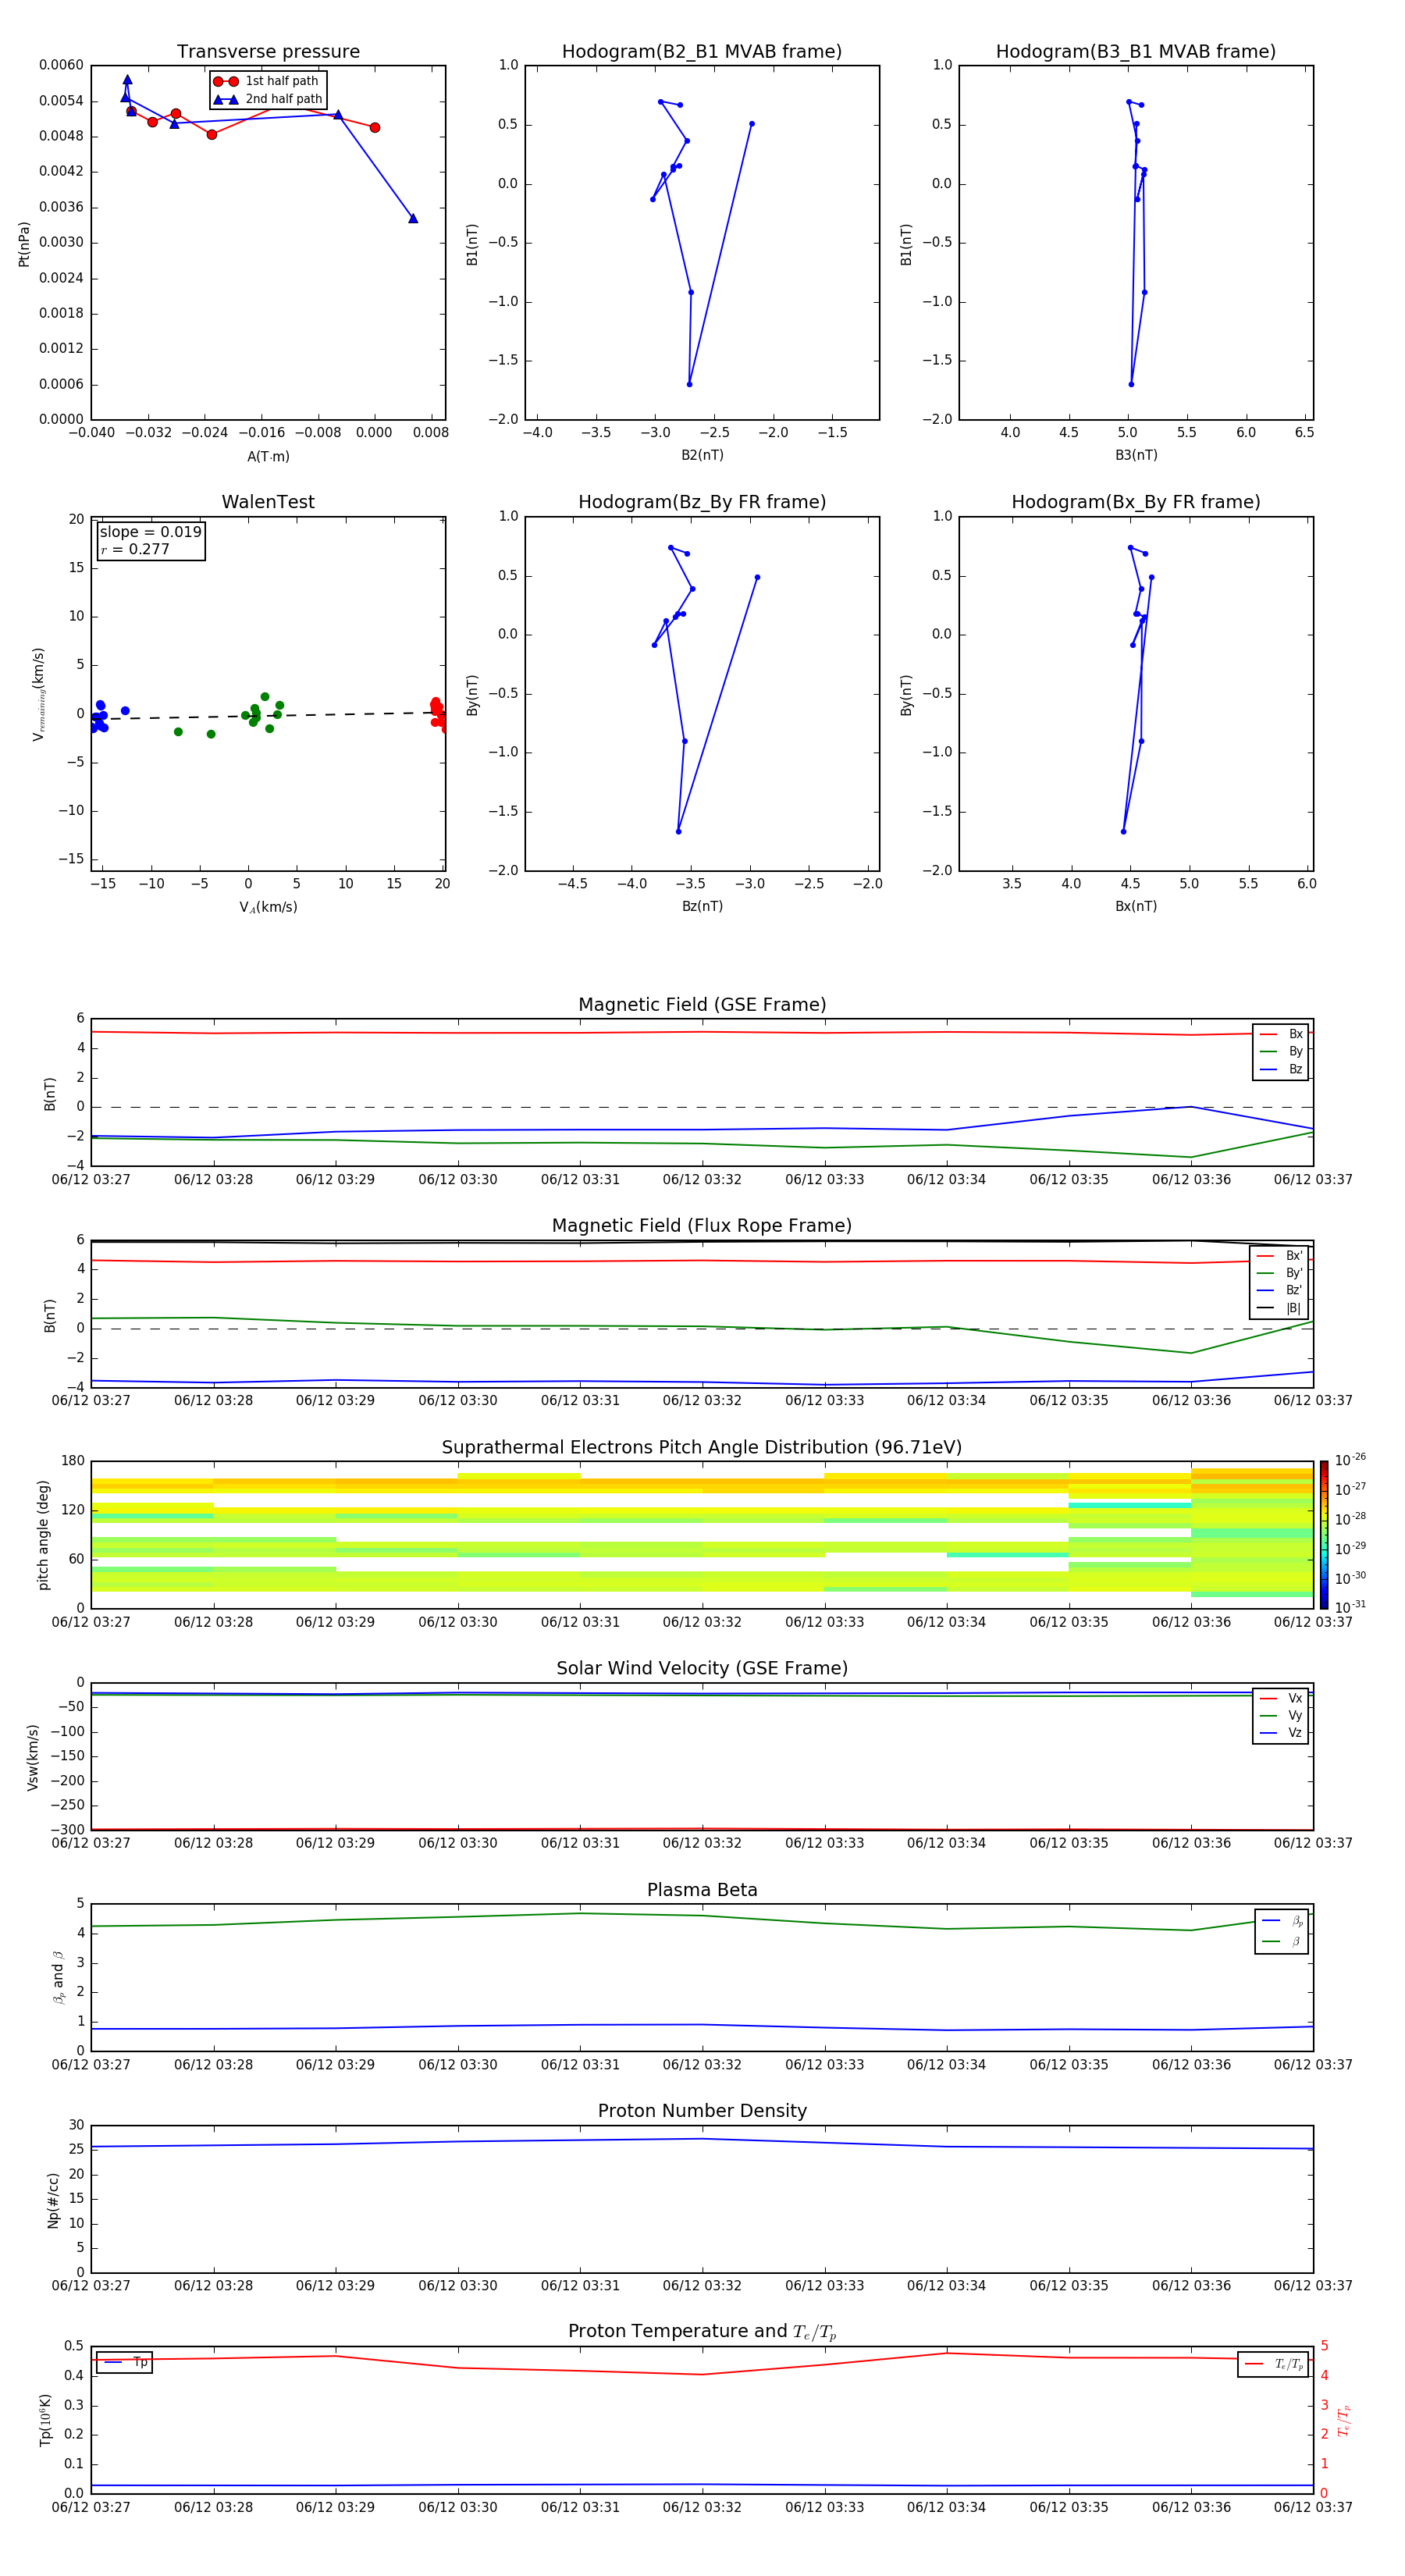Click the '1st half path' legend entry
This screenshot has width=1405, height=2576.
click(266, 81)
